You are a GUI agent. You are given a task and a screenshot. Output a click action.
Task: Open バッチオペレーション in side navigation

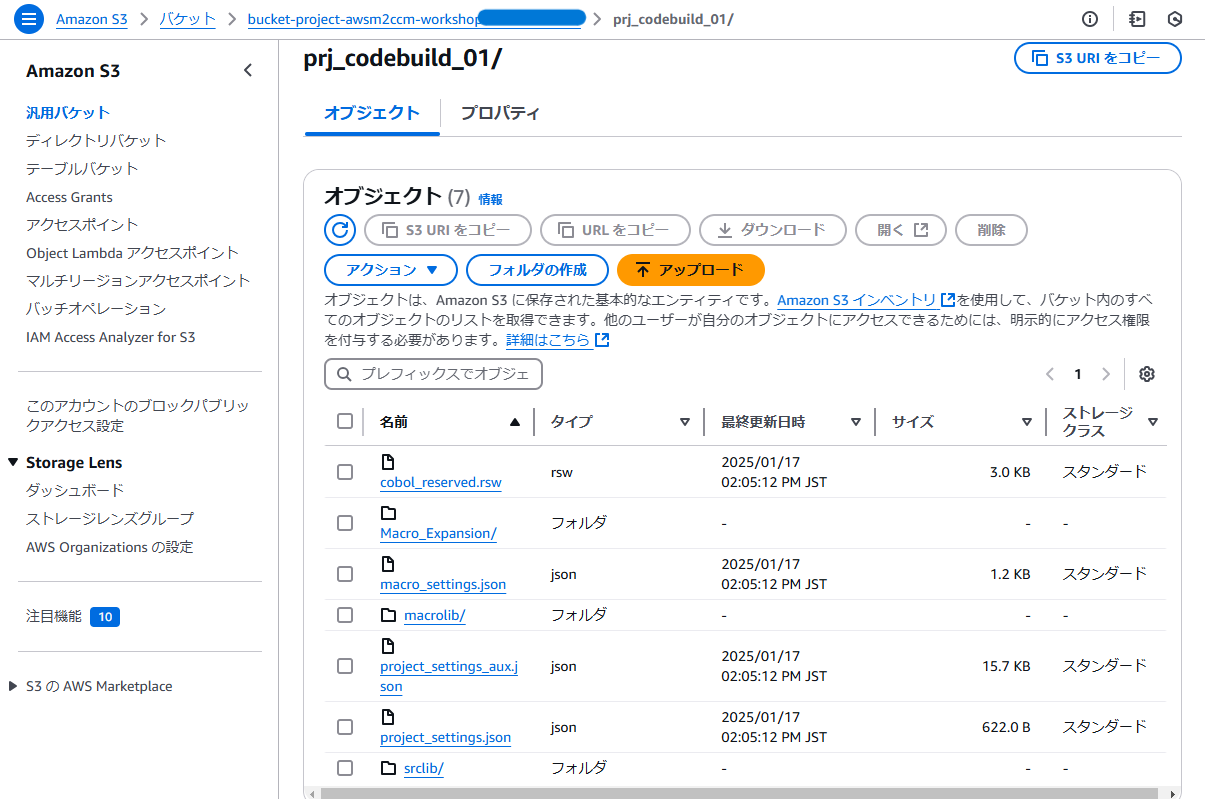(x=96, y=309)
